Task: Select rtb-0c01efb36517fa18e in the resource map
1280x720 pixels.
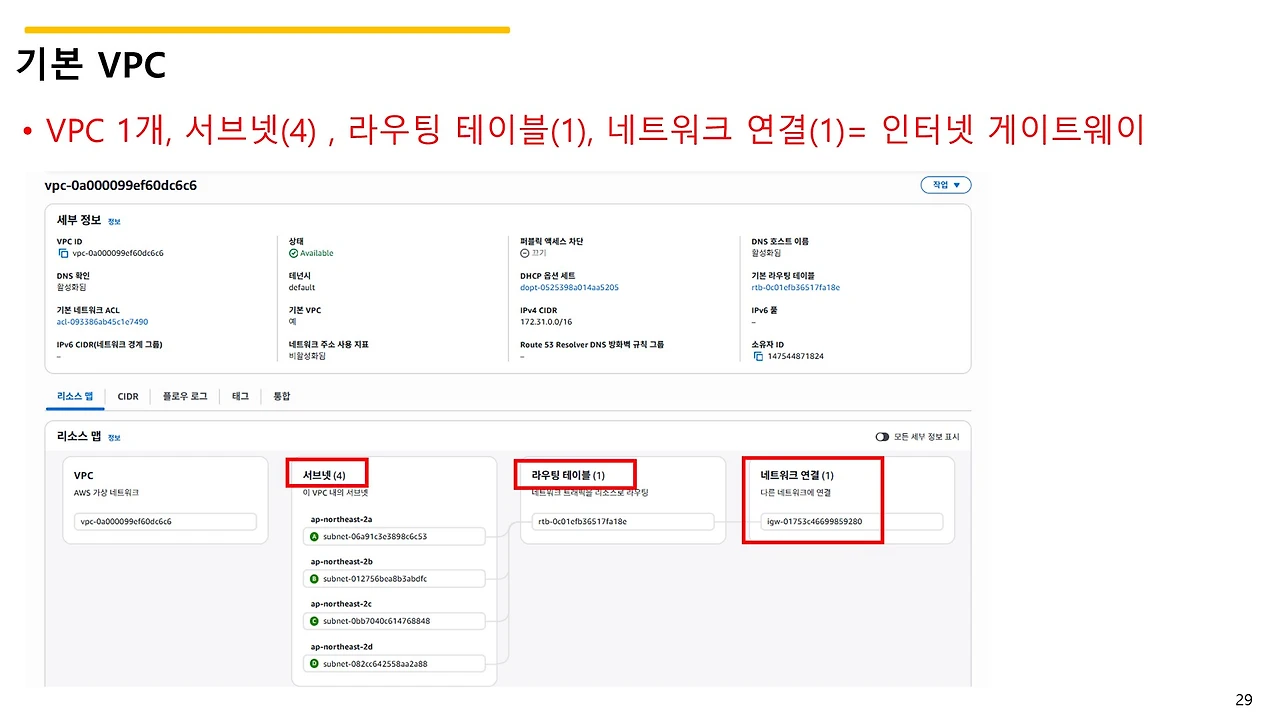Action: coord(622,521)
